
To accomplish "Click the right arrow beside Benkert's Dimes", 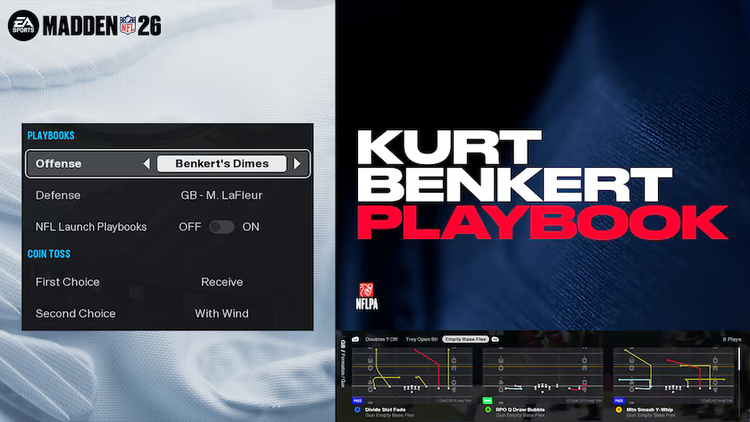I will 297,164.
